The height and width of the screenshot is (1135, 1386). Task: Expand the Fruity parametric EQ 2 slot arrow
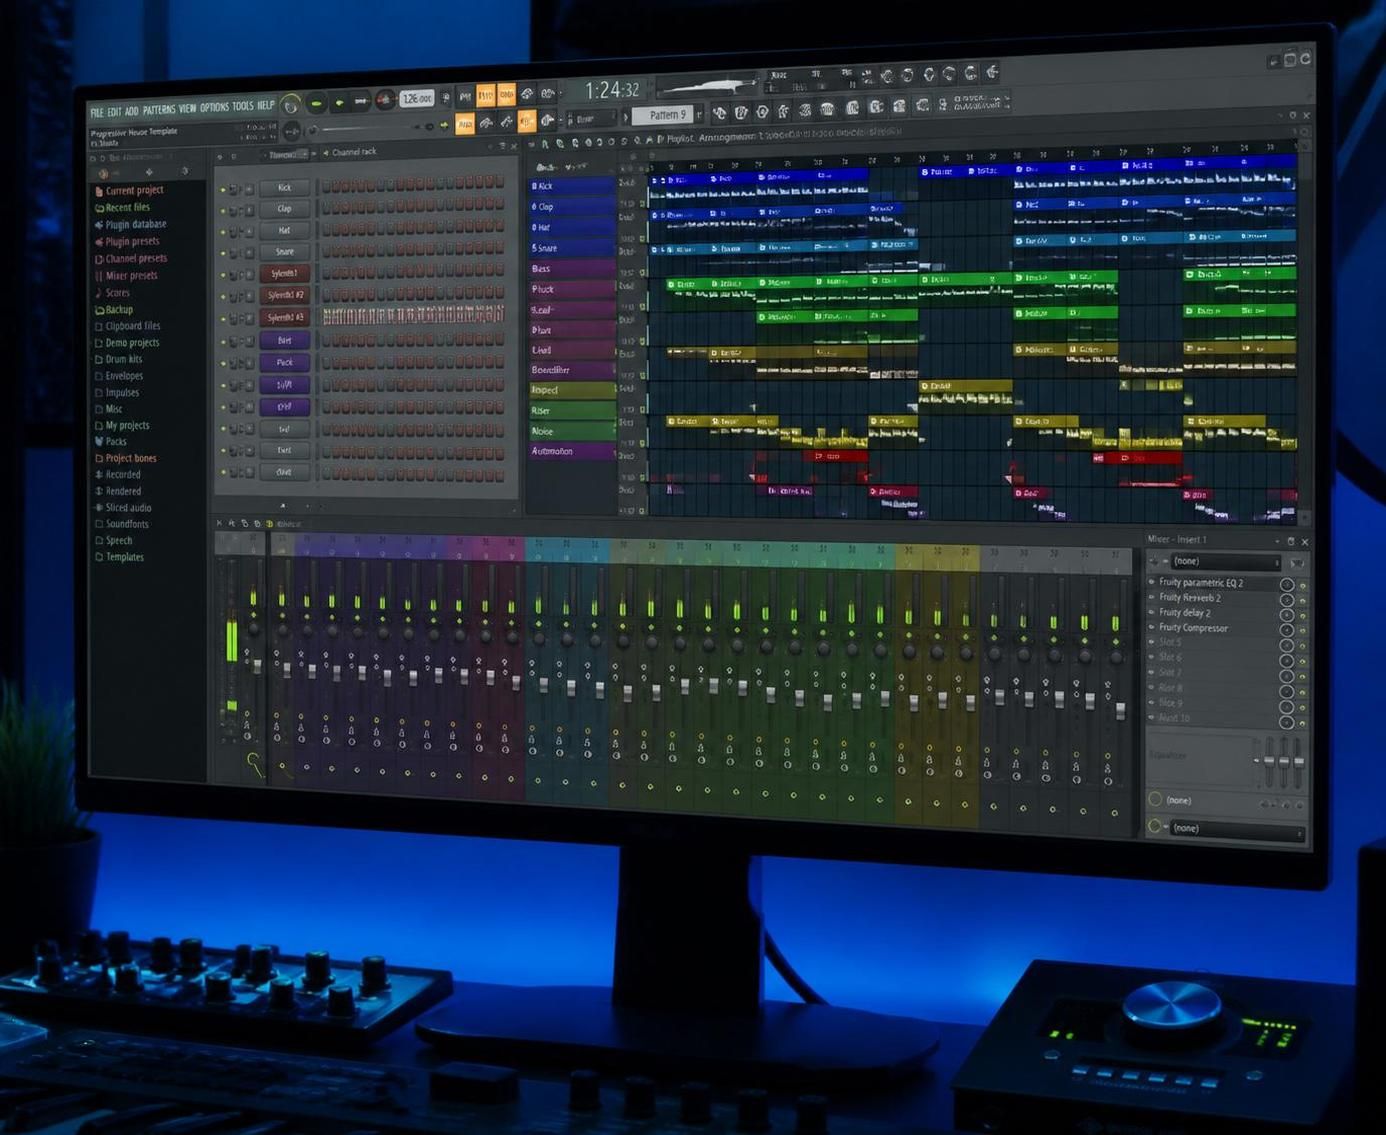(1152, 582)
